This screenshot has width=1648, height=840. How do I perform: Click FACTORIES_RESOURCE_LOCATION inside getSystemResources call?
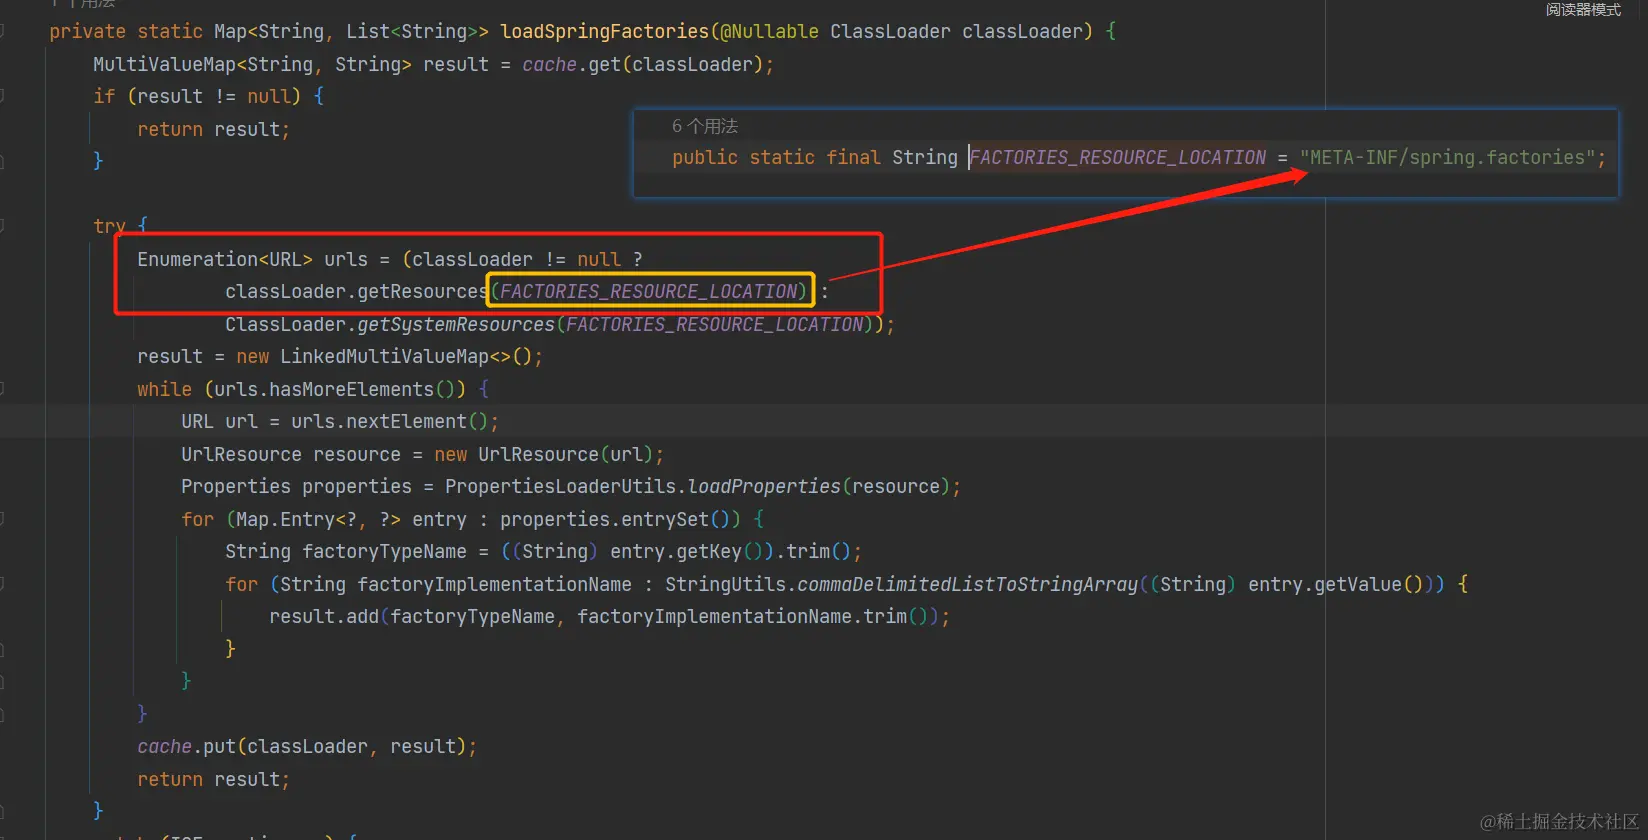click(715, 325)
